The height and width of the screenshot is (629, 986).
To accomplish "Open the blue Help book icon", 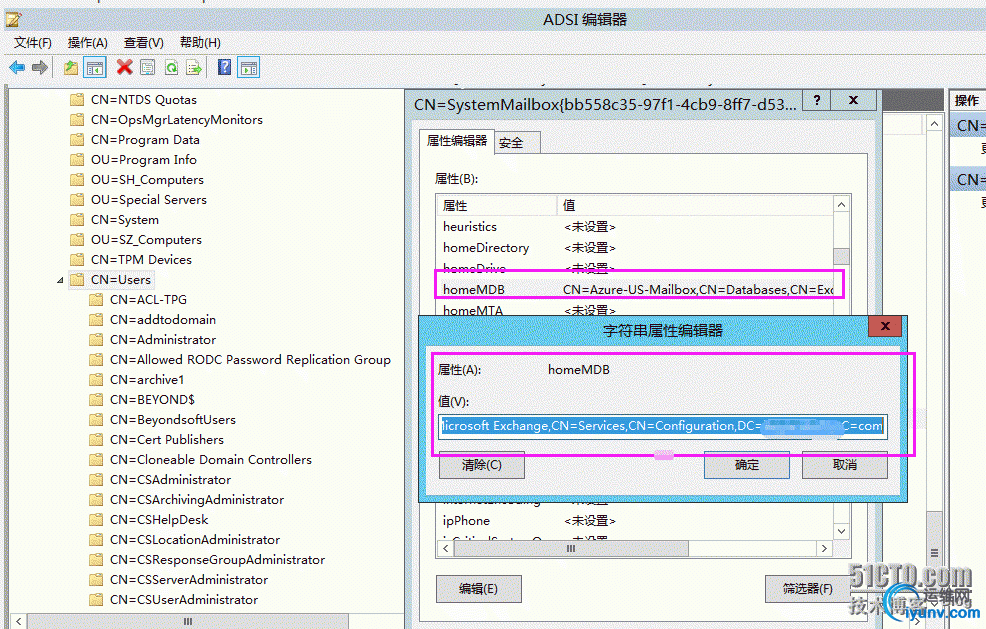I will (x=224, y=67).
